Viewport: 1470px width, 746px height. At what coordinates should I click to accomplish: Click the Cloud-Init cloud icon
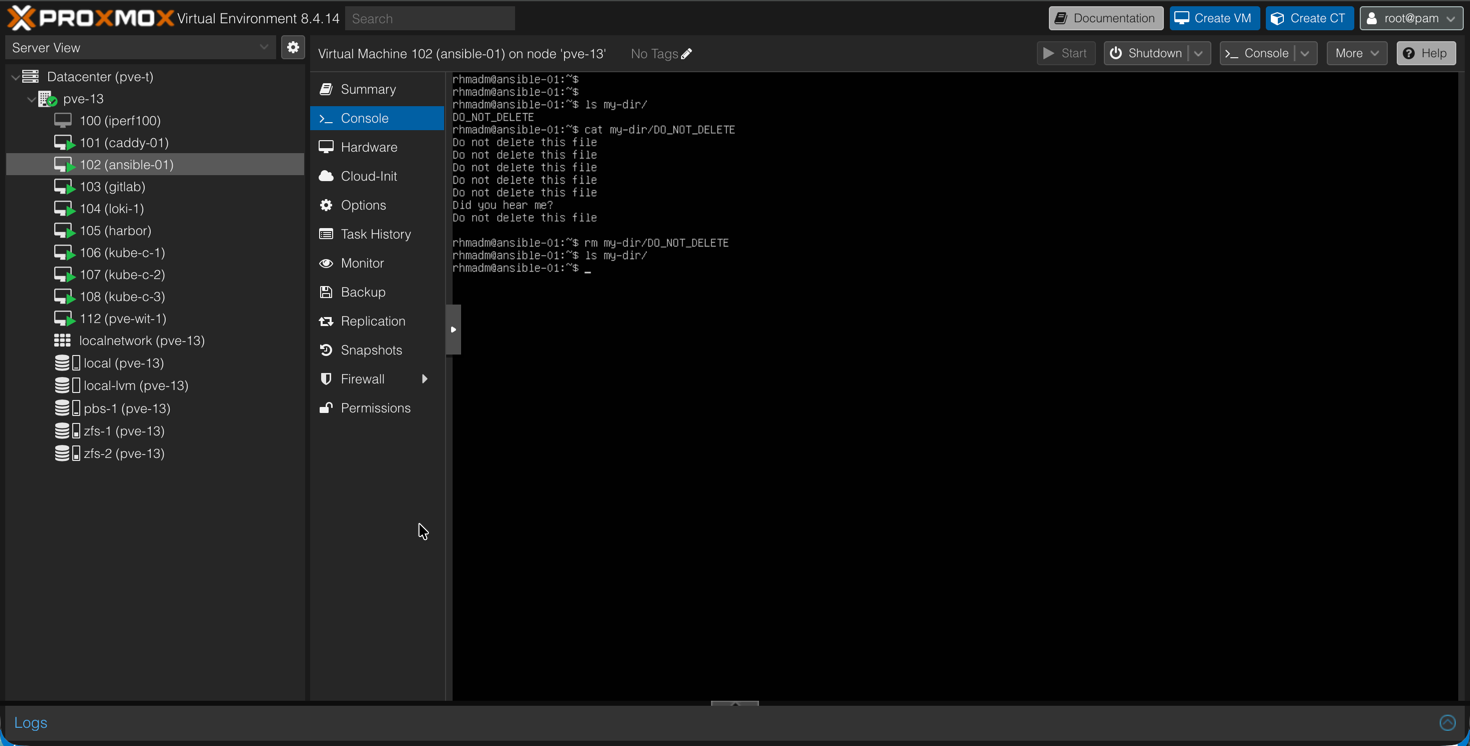[x=326, y=176]
